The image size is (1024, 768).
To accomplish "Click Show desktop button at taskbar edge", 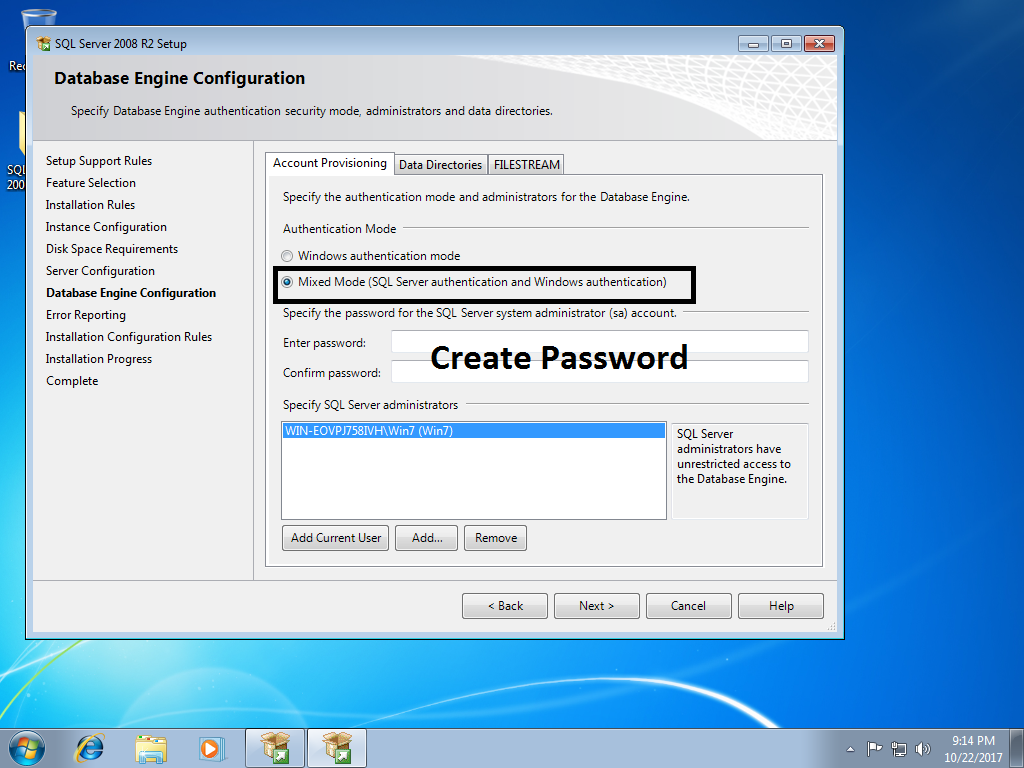I will (x=1018, y=748).
